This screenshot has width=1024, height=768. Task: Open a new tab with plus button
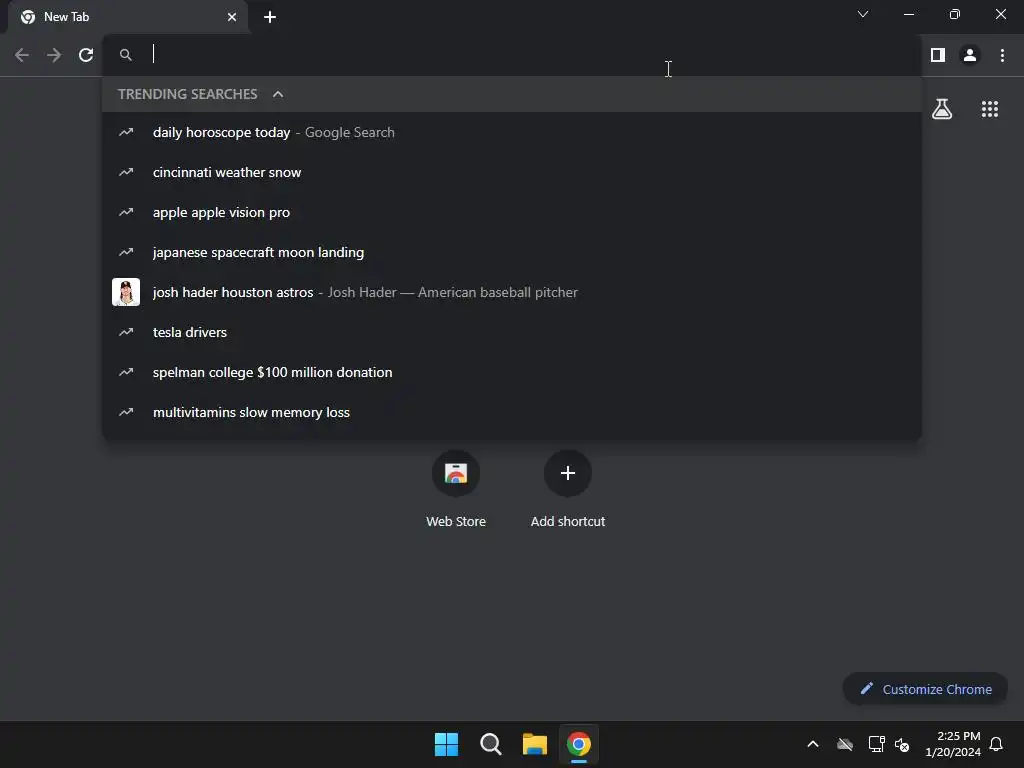[270, 17]
